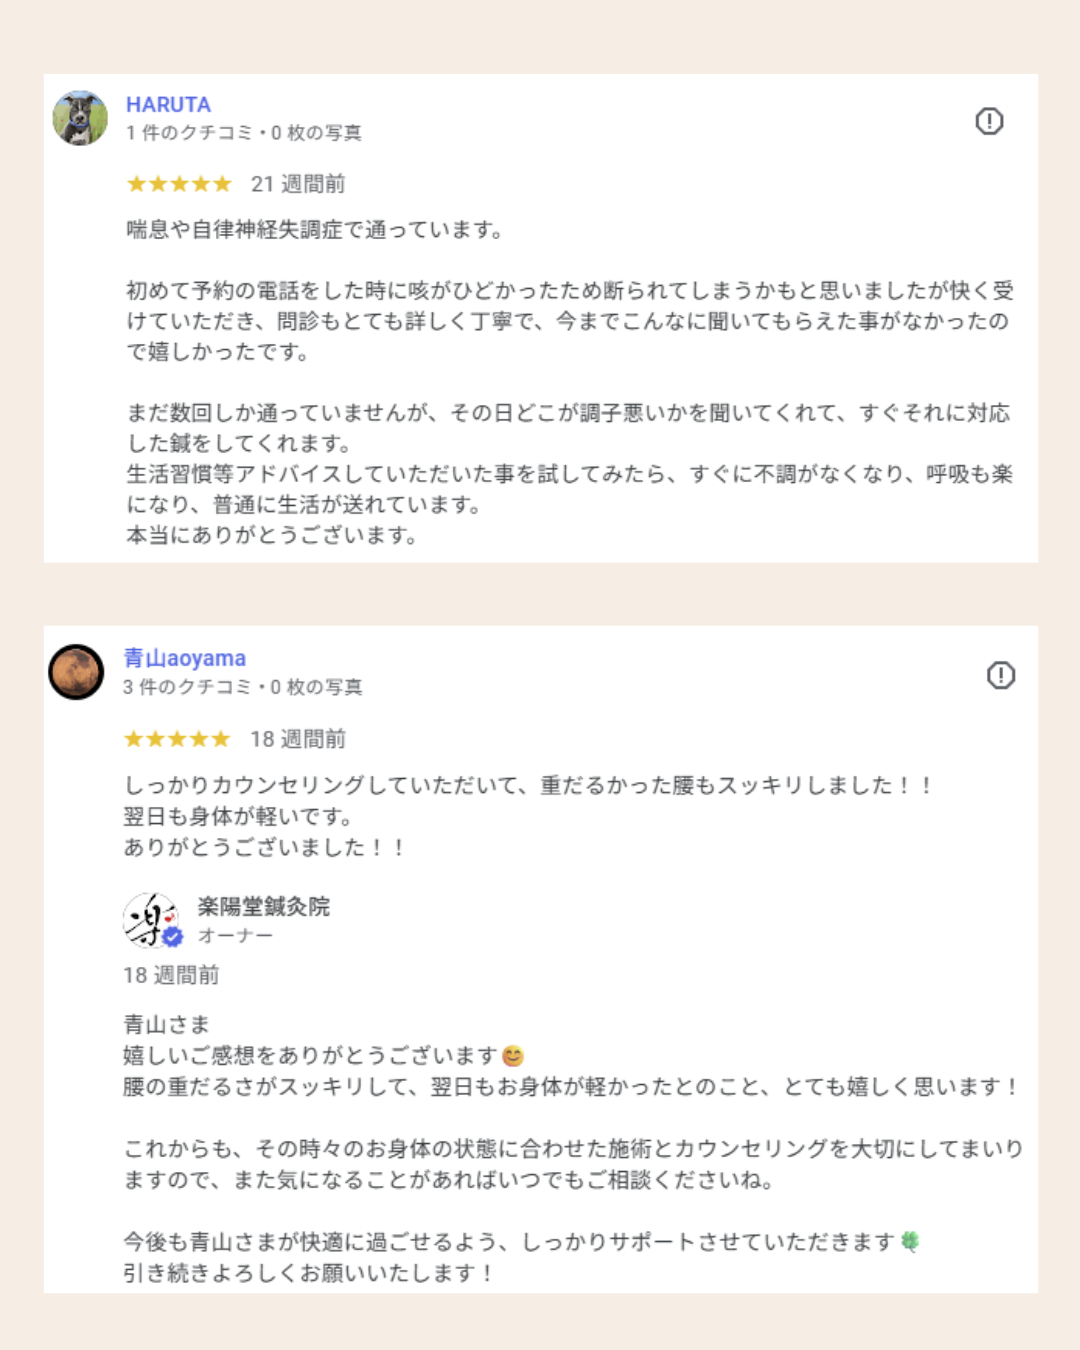The height and width of the screenshot is (1350, 1080).
Task: Open the HARUTA reviewer name link
Action: click(168, 104)
